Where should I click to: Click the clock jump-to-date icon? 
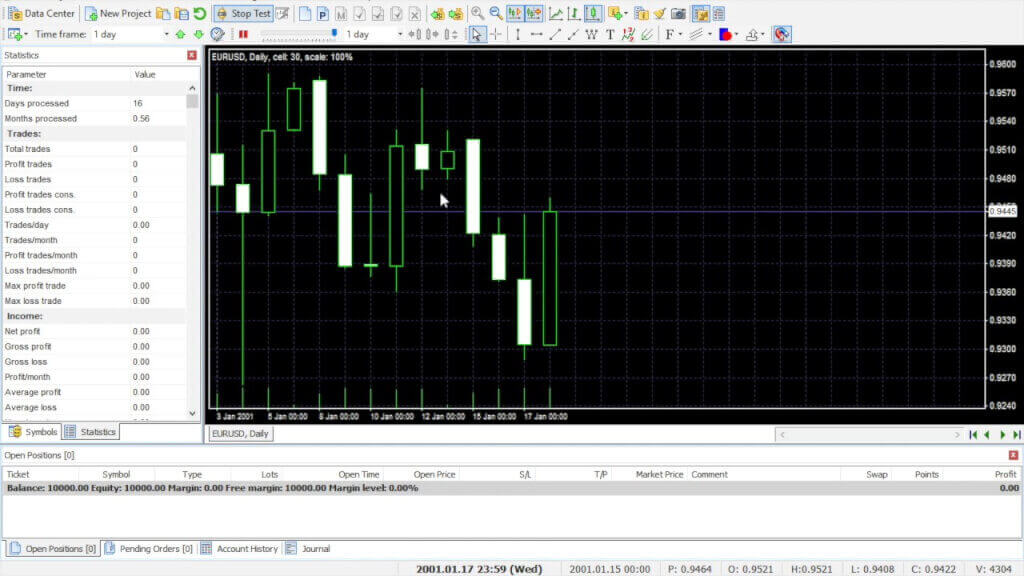(x=217, y=34)
